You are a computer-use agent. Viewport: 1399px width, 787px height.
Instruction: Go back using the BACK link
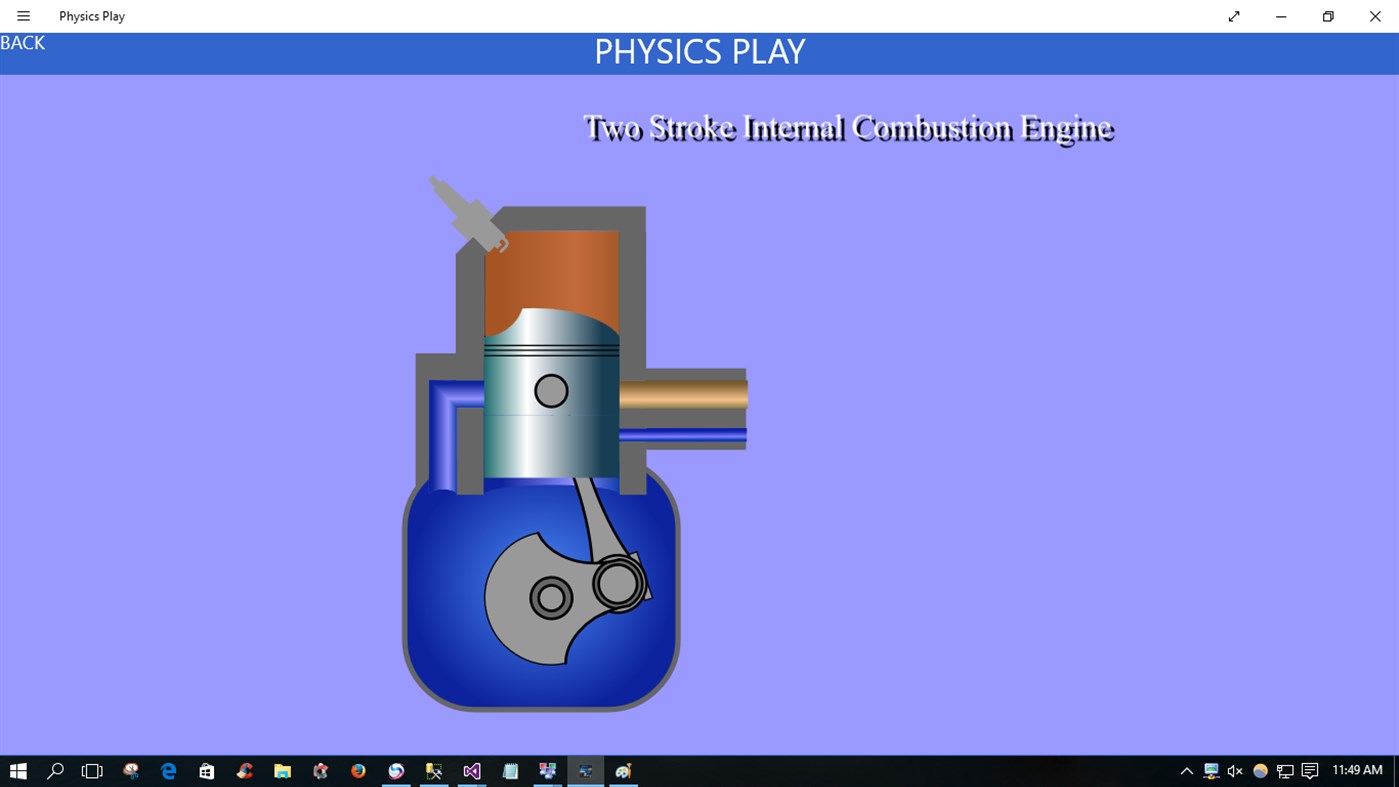pos(22,42)
